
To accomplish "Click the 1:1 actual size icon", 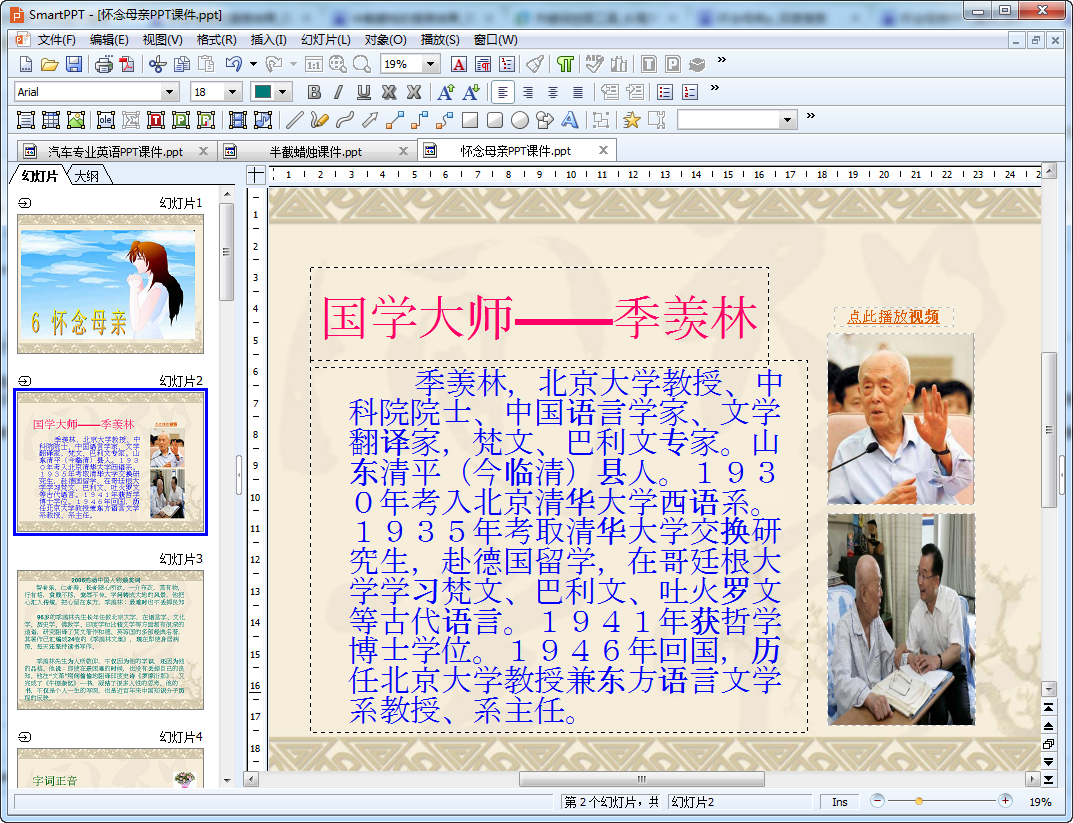I will (x=313, y=64).
